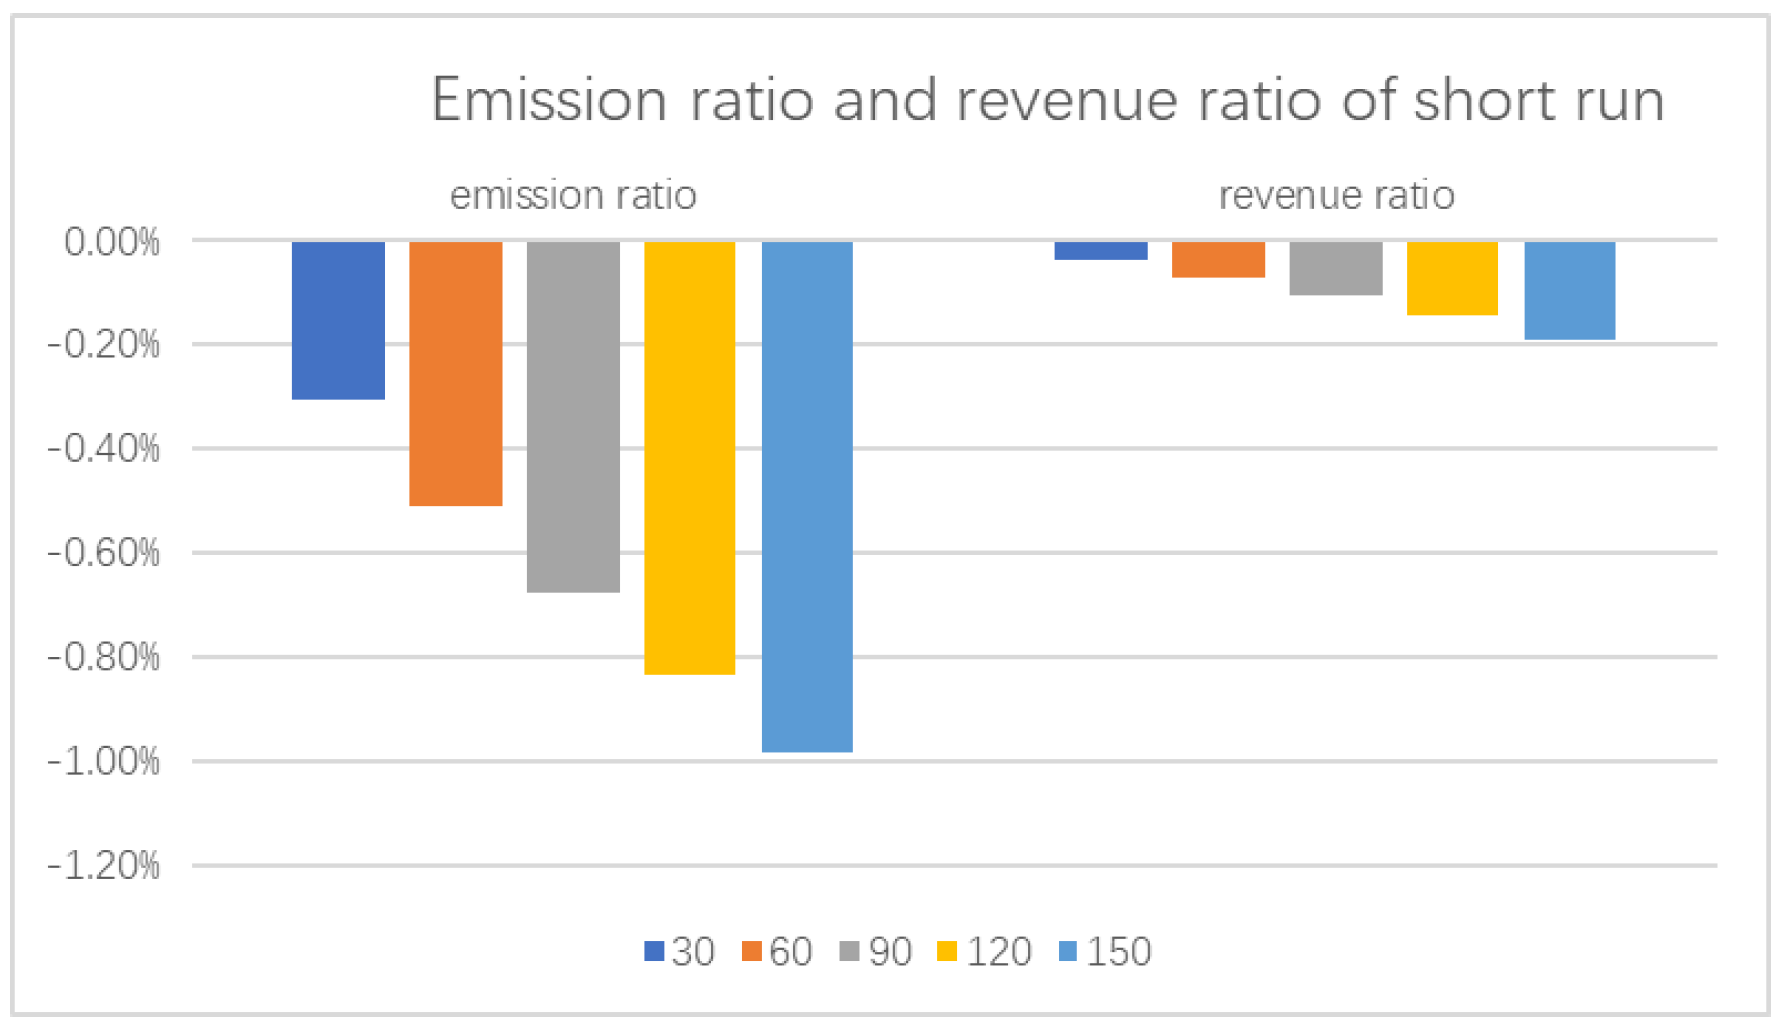Select the light blue 150 bar under revenue ratio
The height and width of the screenshot is (1033, 1784).
tap(1570, 291)
